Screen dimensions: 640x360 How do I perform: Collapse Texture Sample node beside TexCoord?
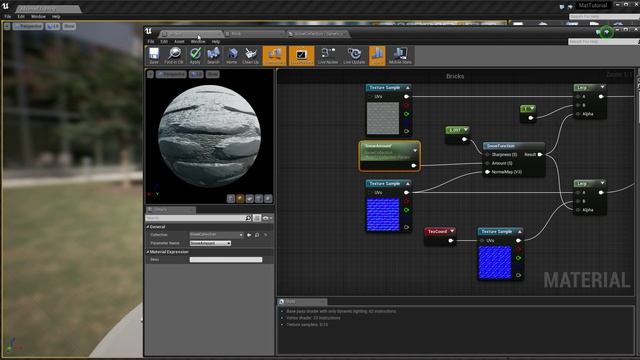pos(519,231)
